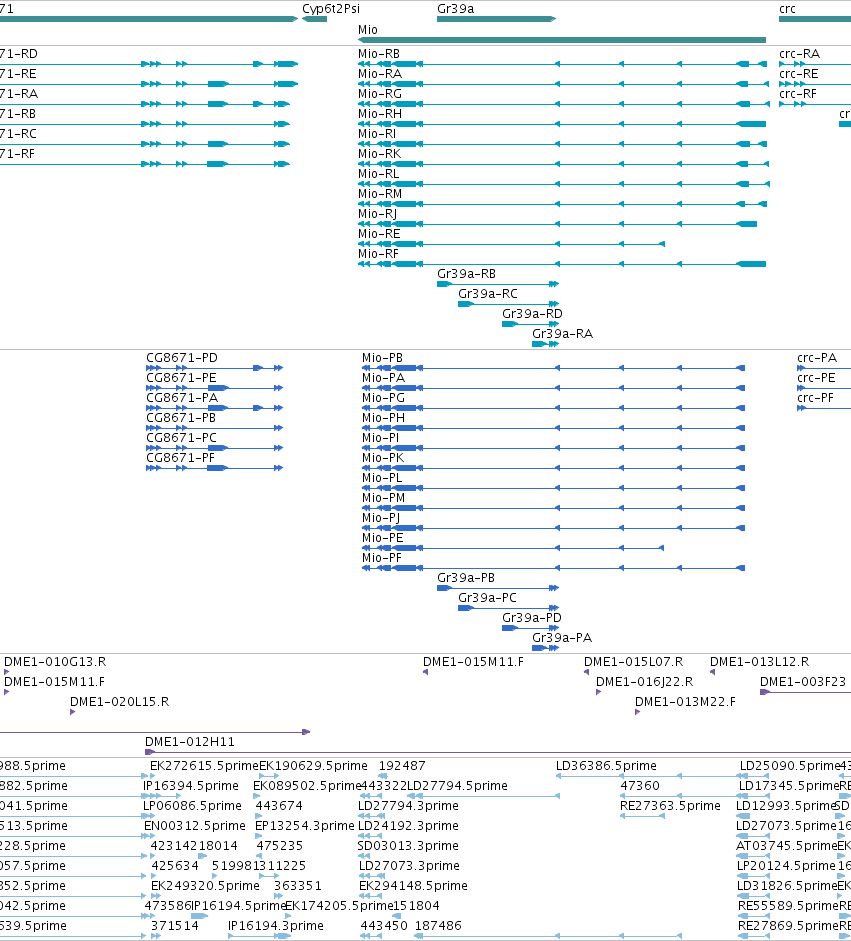This screenshot has height=941, width=851.
Task: Choose protein label Mio-PI
Action: (380, 437)
